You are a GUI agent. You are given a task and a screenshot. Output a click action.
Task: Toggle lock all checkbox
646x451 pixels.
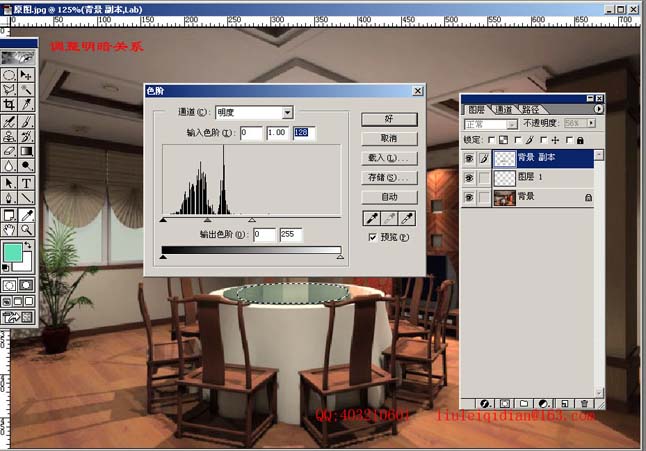(x=569, y=140)
